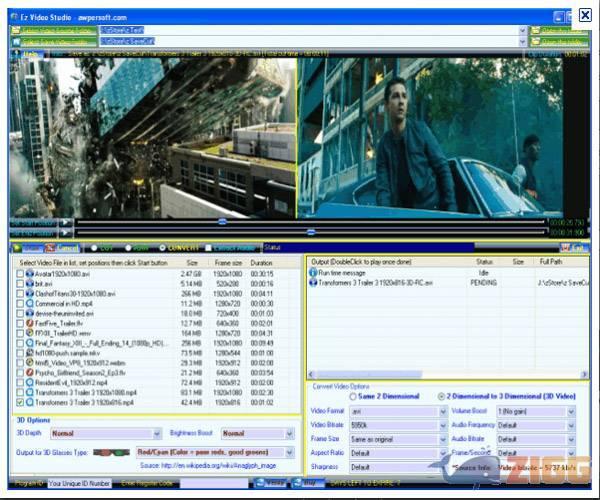The height and width of the screenshot is (500, 600).
Task: Click the info icon beside Run time message
Action: click(313, 272)
